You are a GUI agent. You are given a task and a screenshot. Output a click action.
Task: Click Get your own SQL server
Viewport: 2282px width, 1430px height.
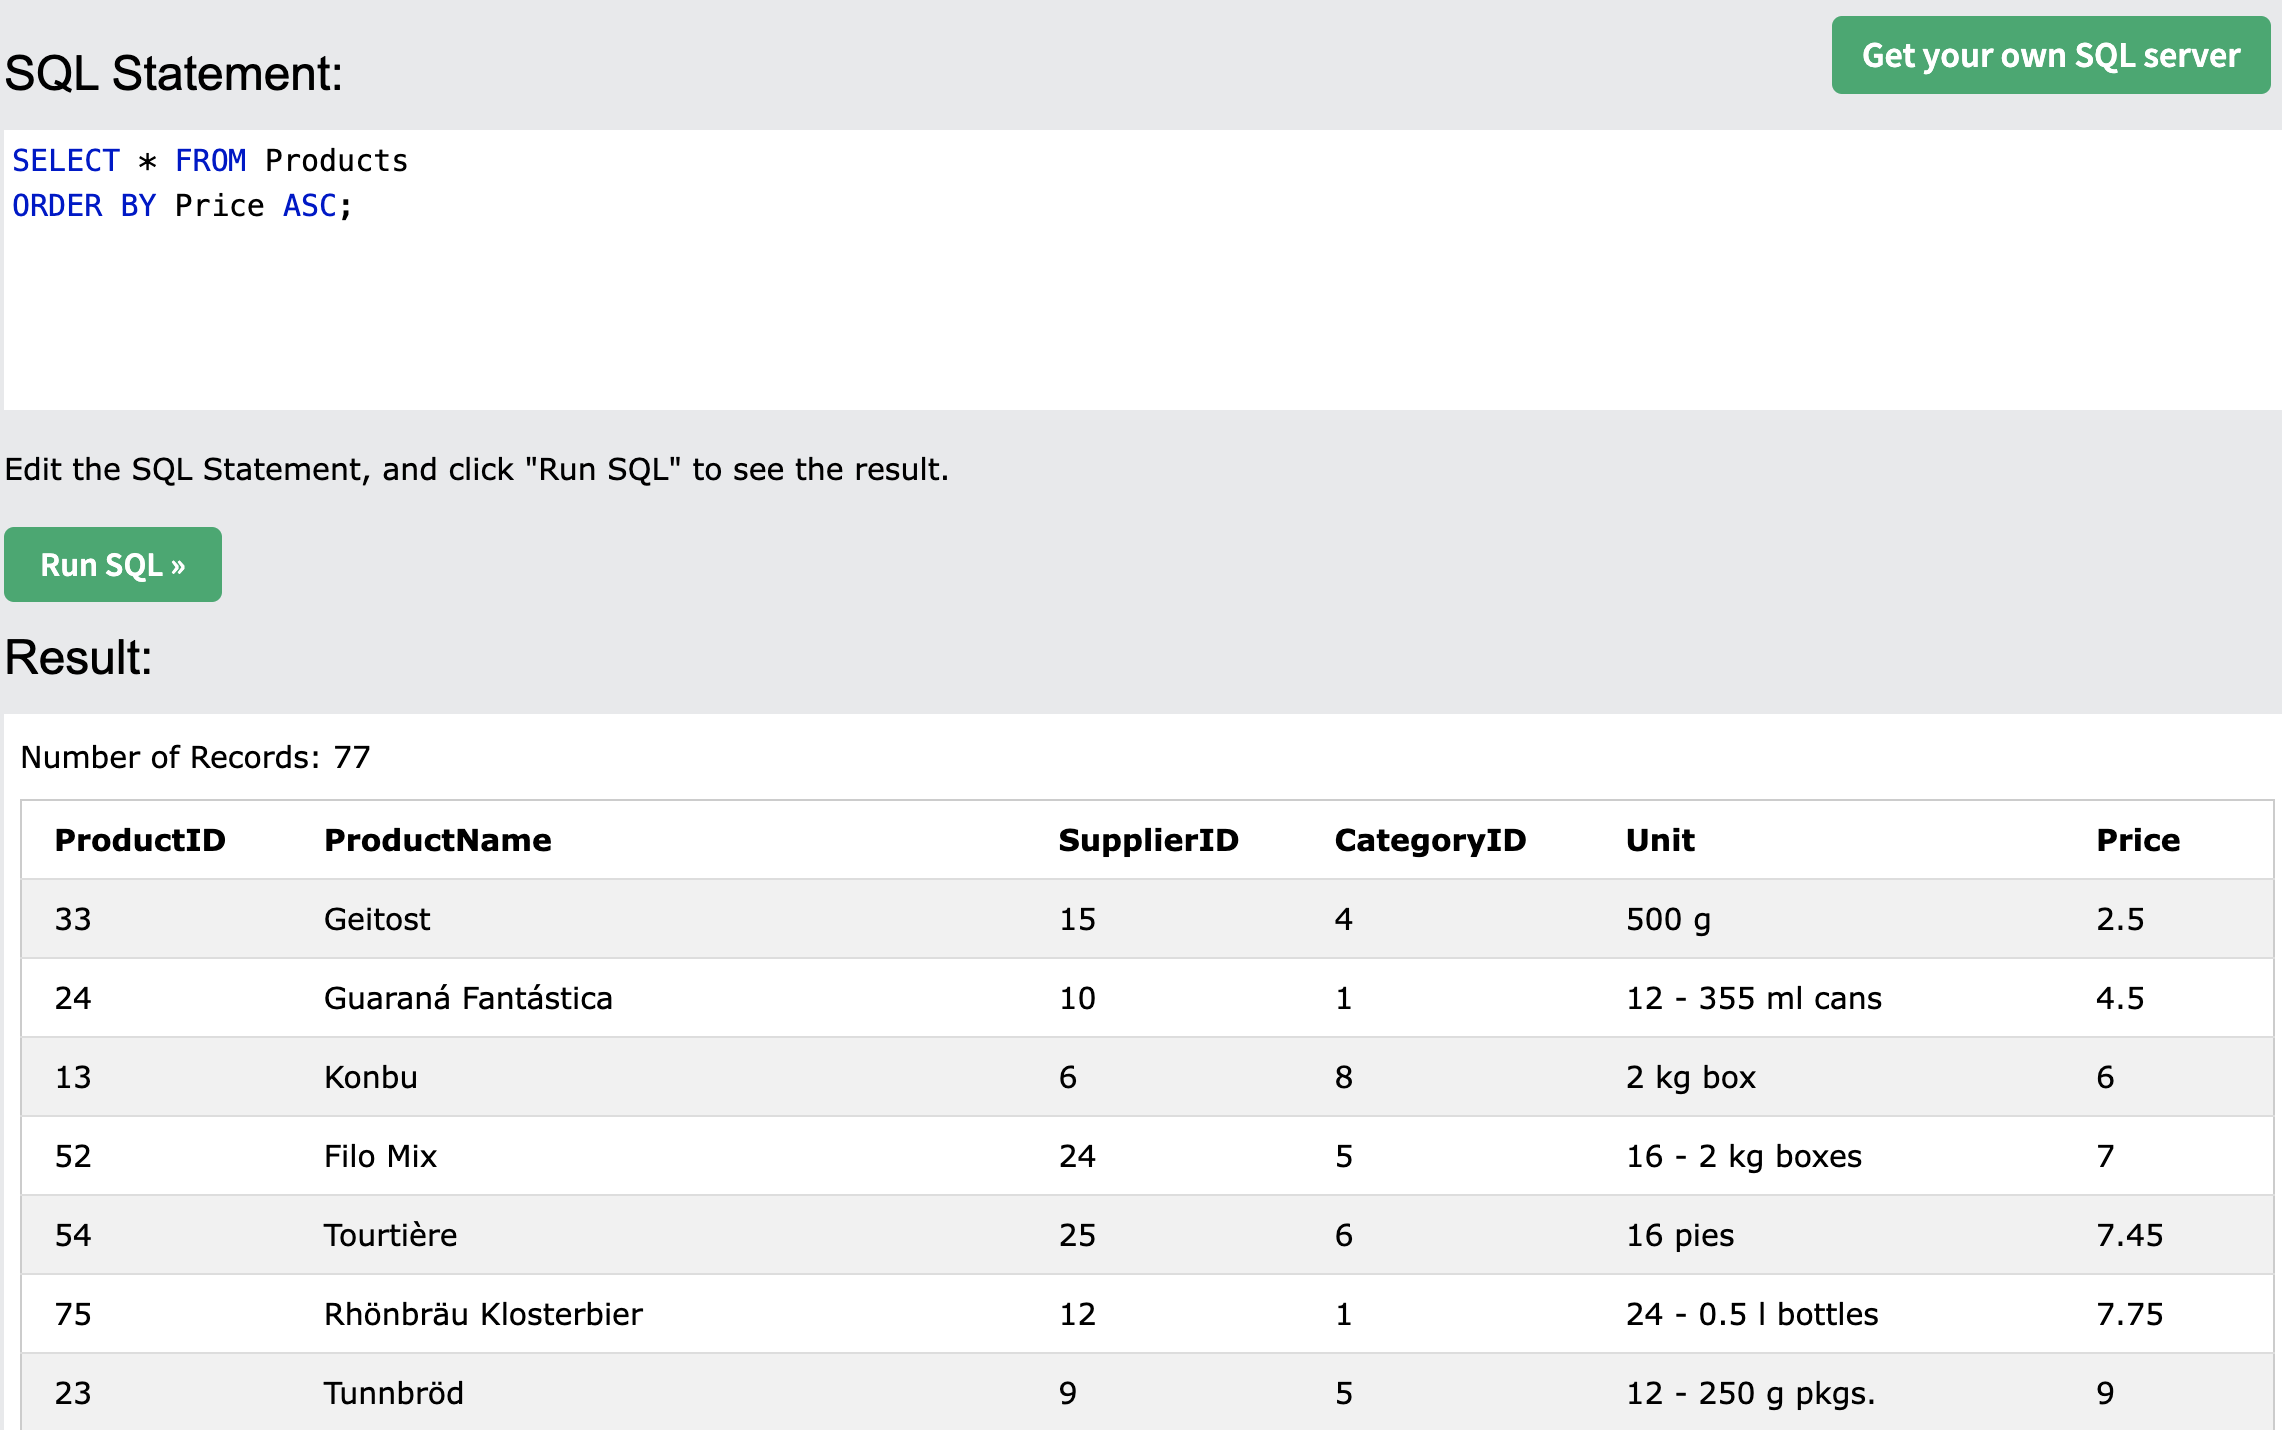pyautogui.click(x=2050, y=56)
